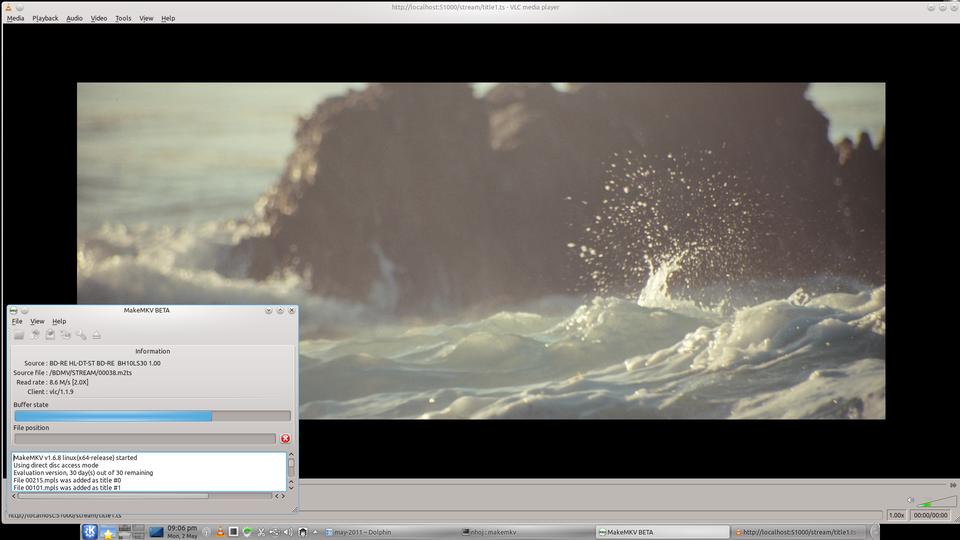Adjust the VLC volume slider

[937, 503]
